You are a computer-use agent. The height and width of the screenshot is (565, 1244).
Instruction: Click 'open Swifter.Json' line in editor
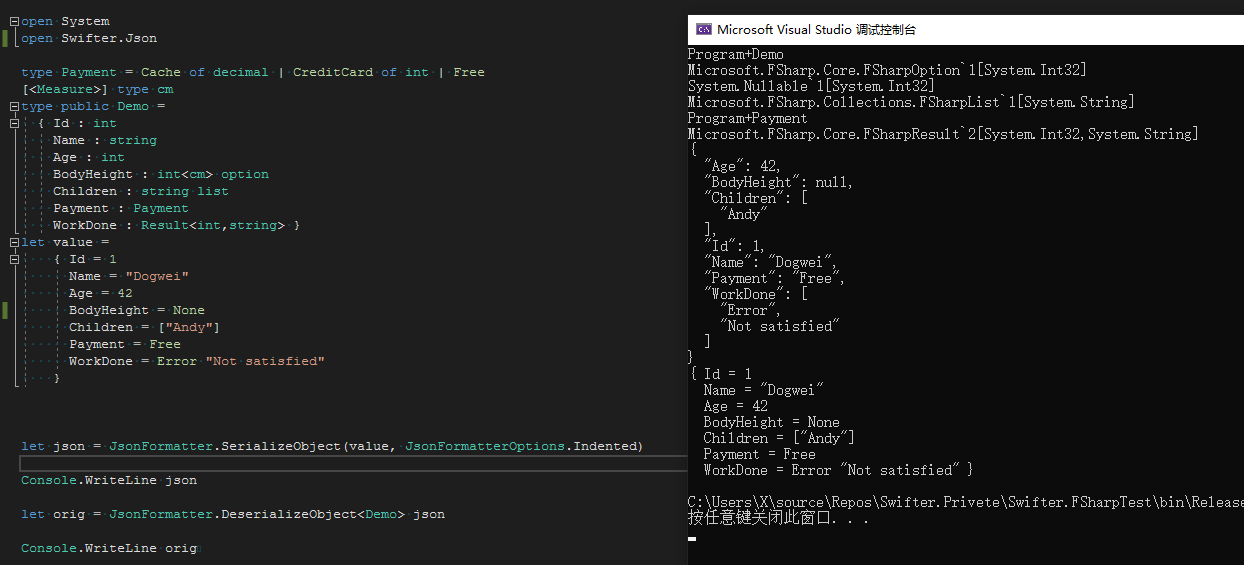tap(89, 38)
